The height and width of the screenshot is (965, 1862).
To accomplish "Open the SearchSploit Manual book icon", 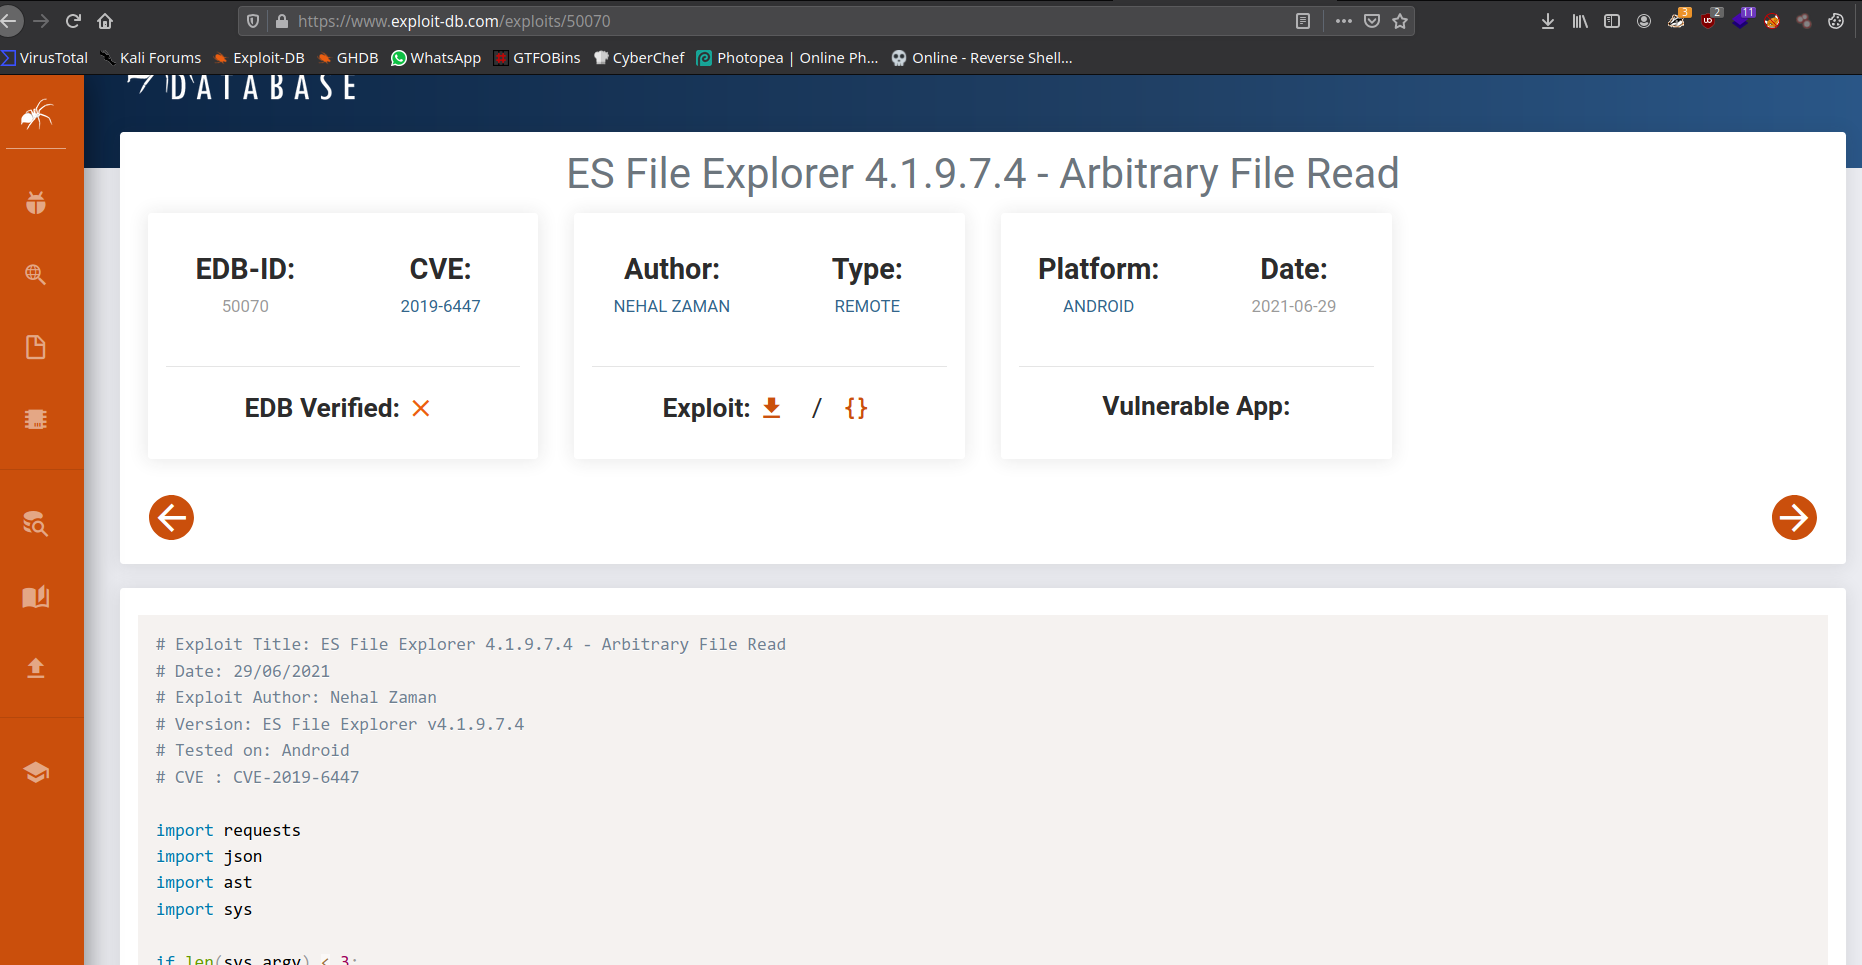I will point(36,597).
